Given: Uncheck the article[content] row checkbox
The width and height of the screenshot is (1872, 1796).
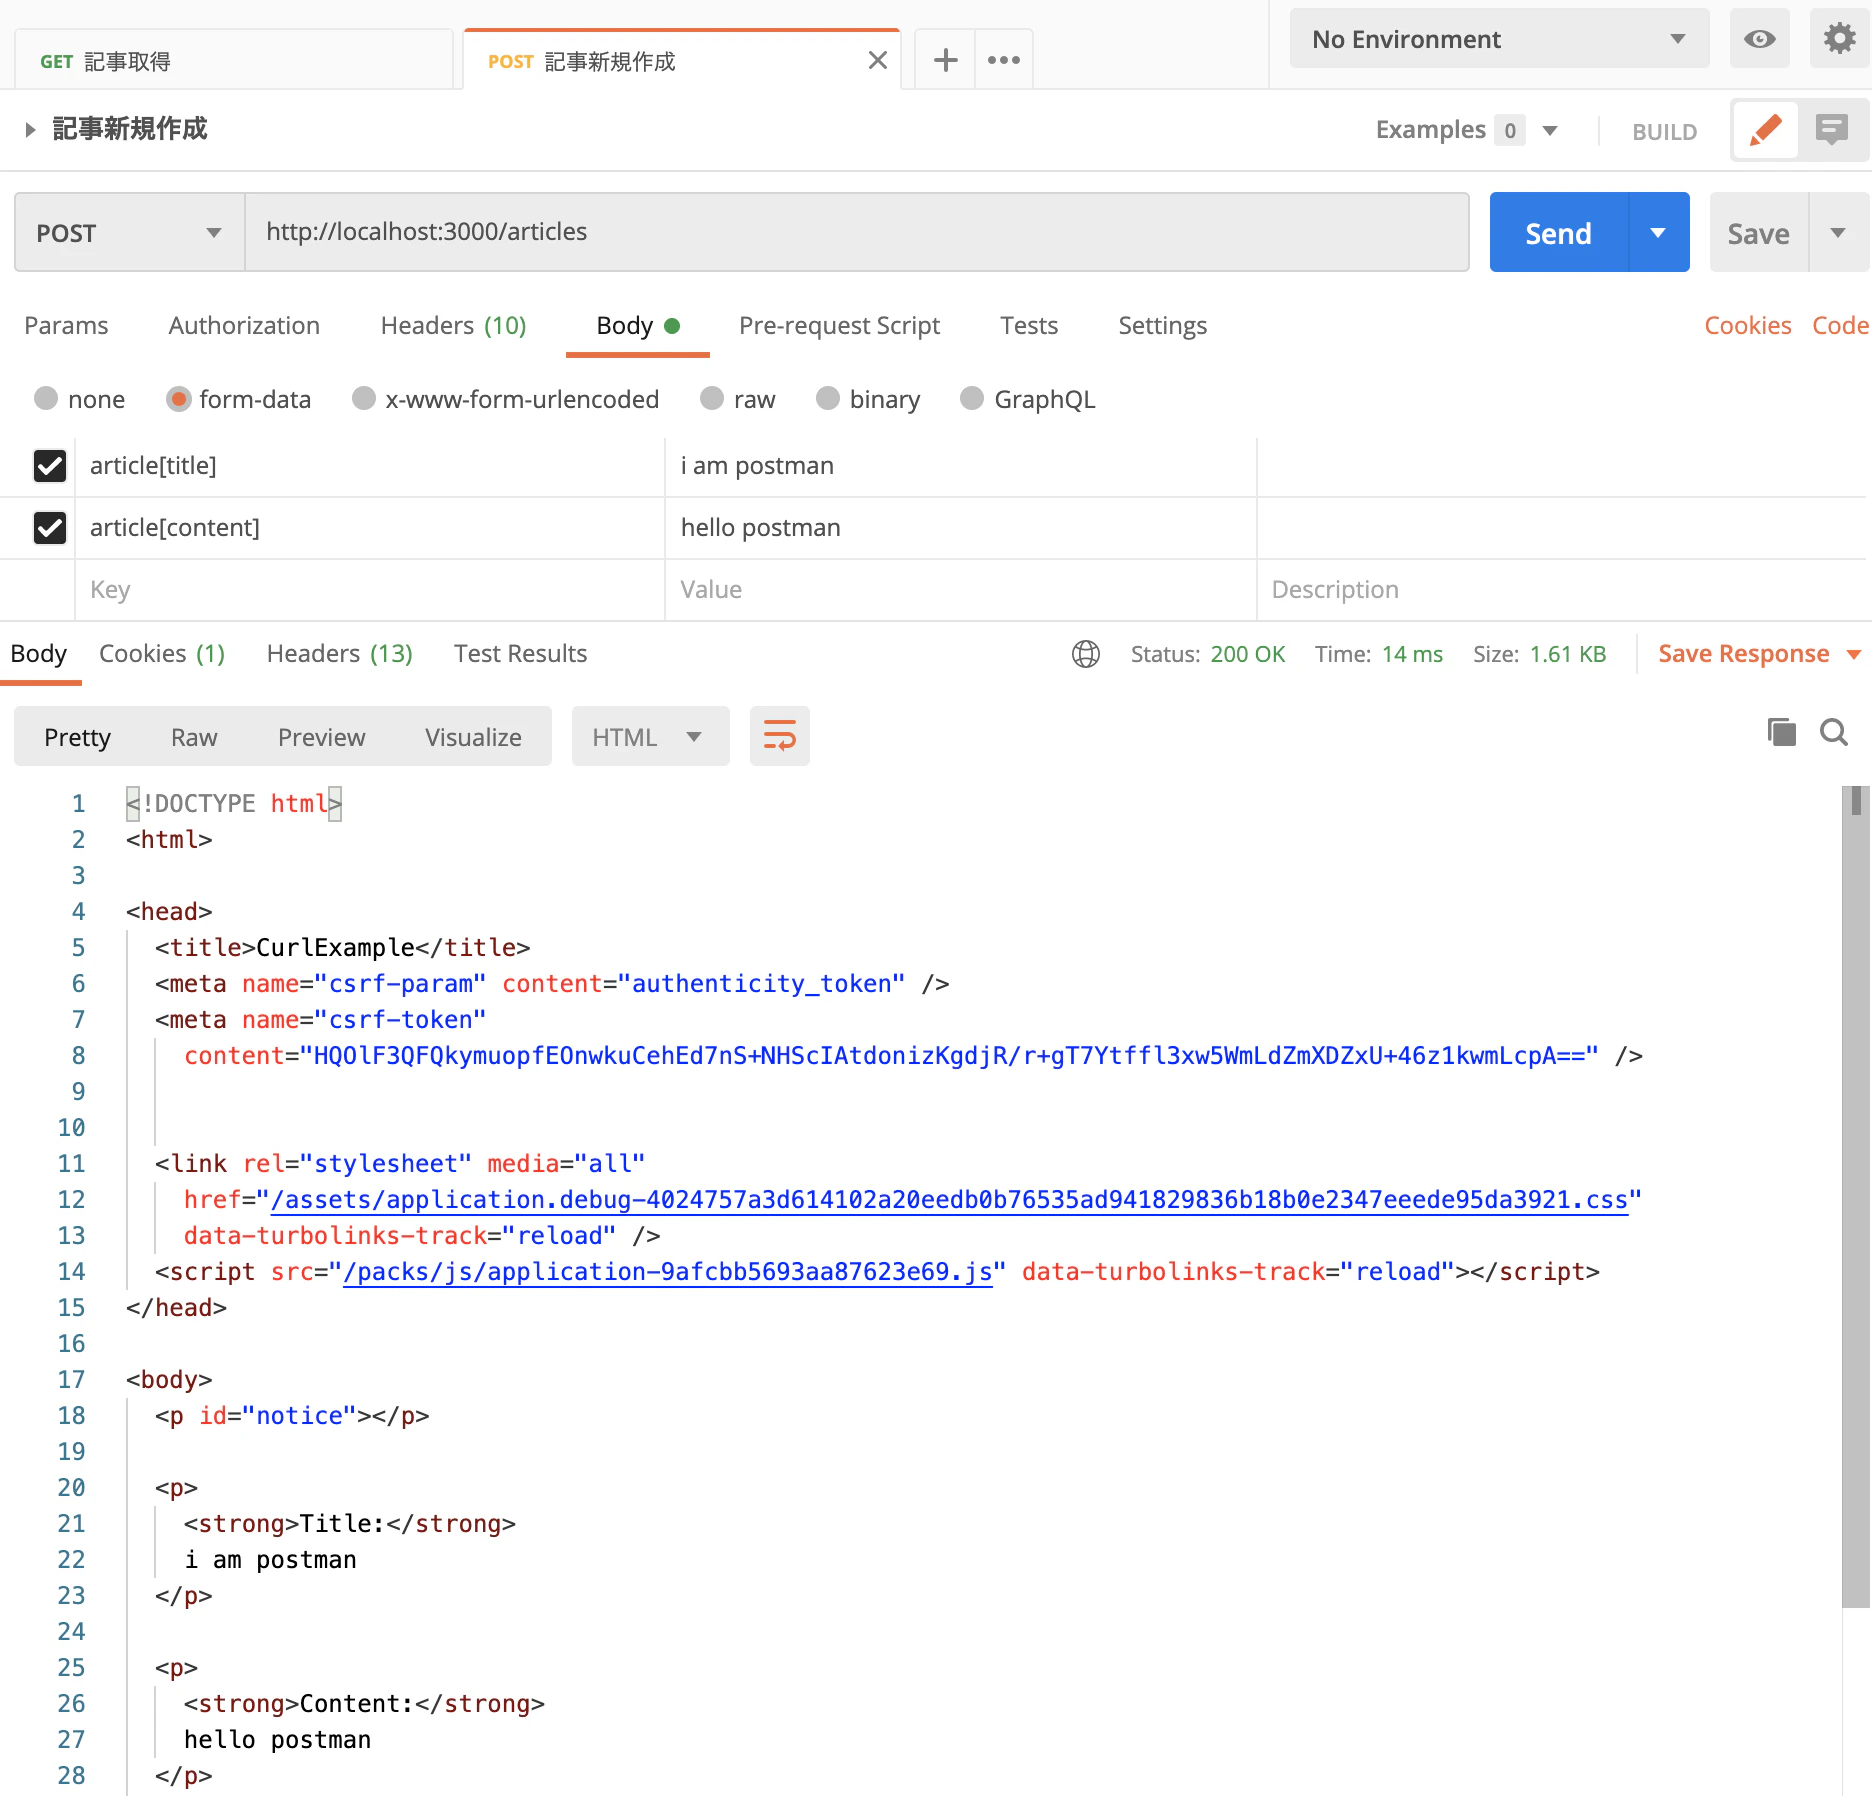Looking at the screenshot, I should (x=50, y=528).
